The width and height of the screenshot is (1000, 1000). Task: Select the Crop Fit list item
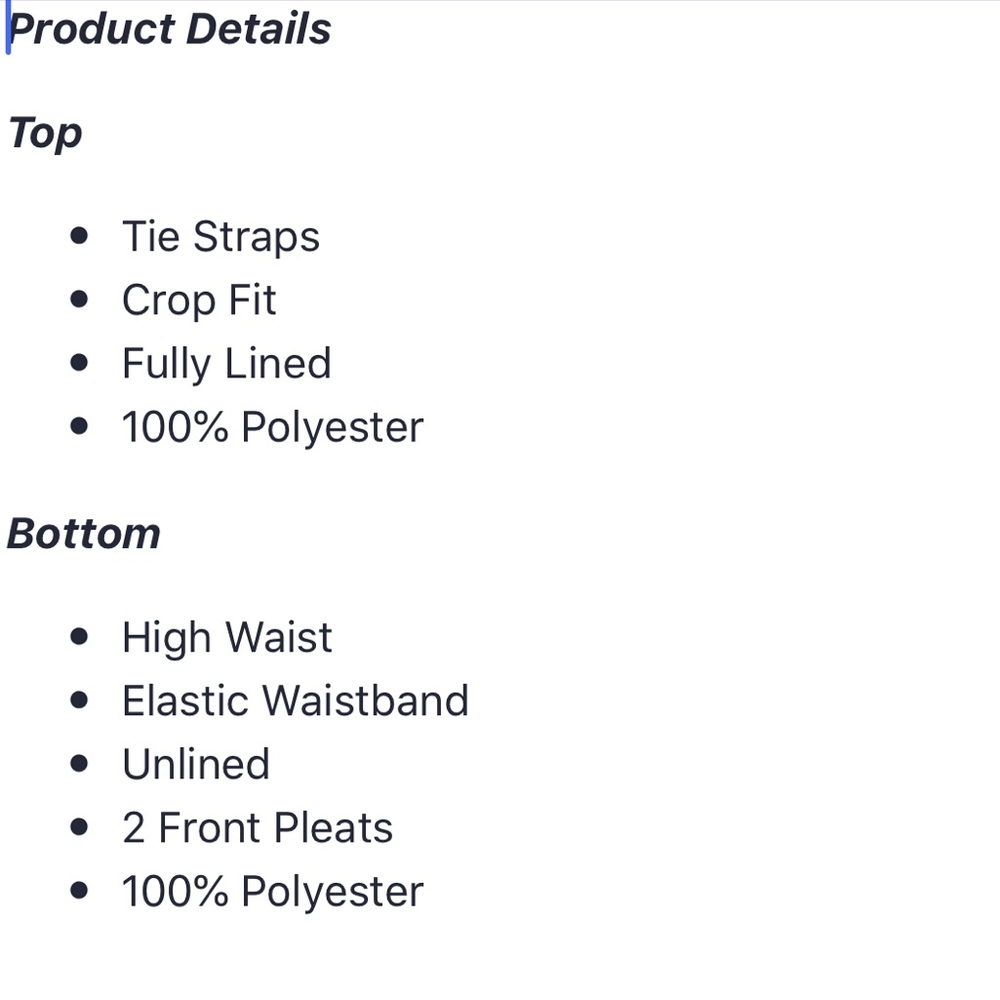199,300
